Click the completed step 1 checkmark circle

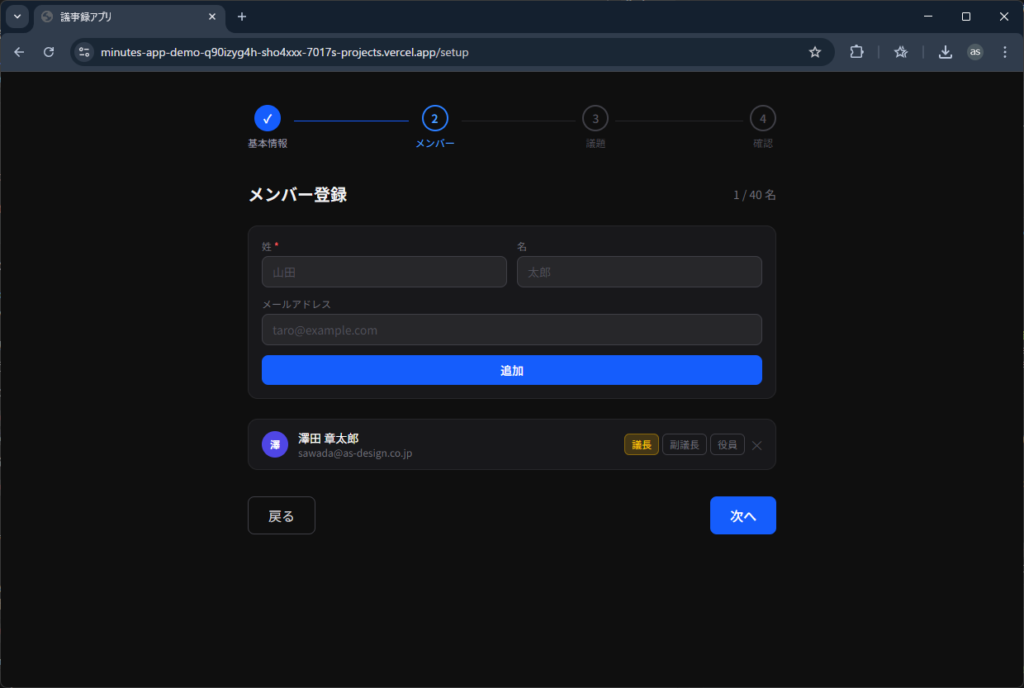tap(267, 119)
